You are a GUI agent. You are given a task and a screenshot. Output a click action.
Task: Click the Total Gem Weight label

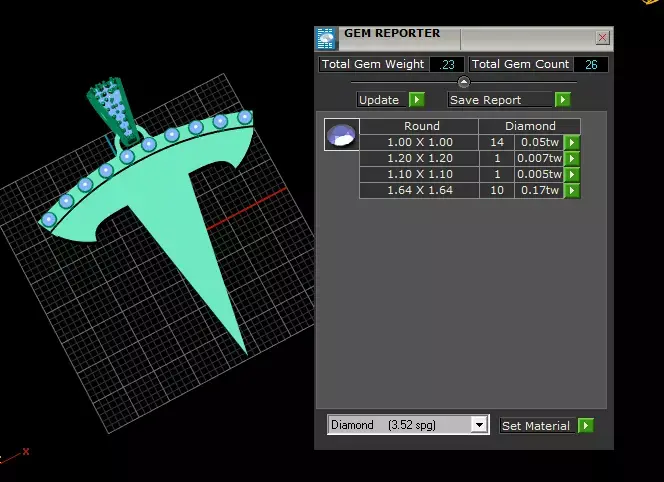373,64
